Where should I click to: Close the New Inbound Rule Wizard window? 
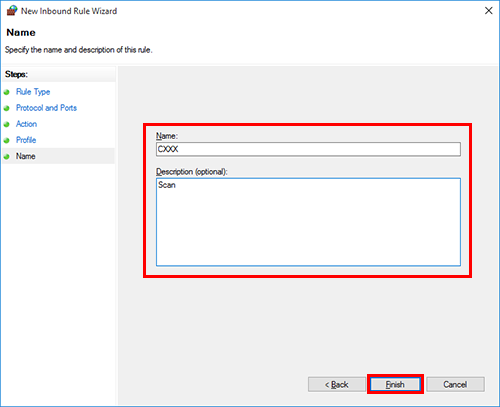488,11
